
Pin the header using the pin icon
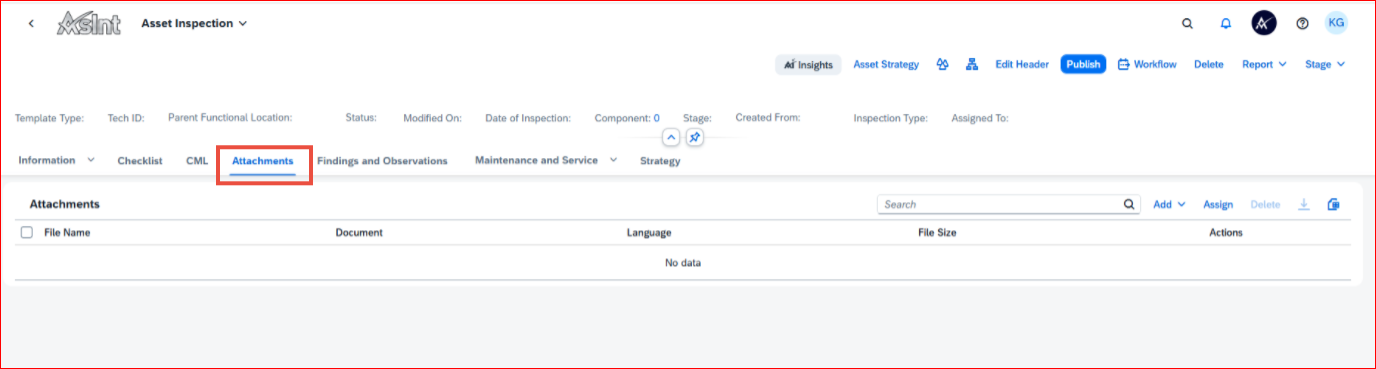coord(695,137)
